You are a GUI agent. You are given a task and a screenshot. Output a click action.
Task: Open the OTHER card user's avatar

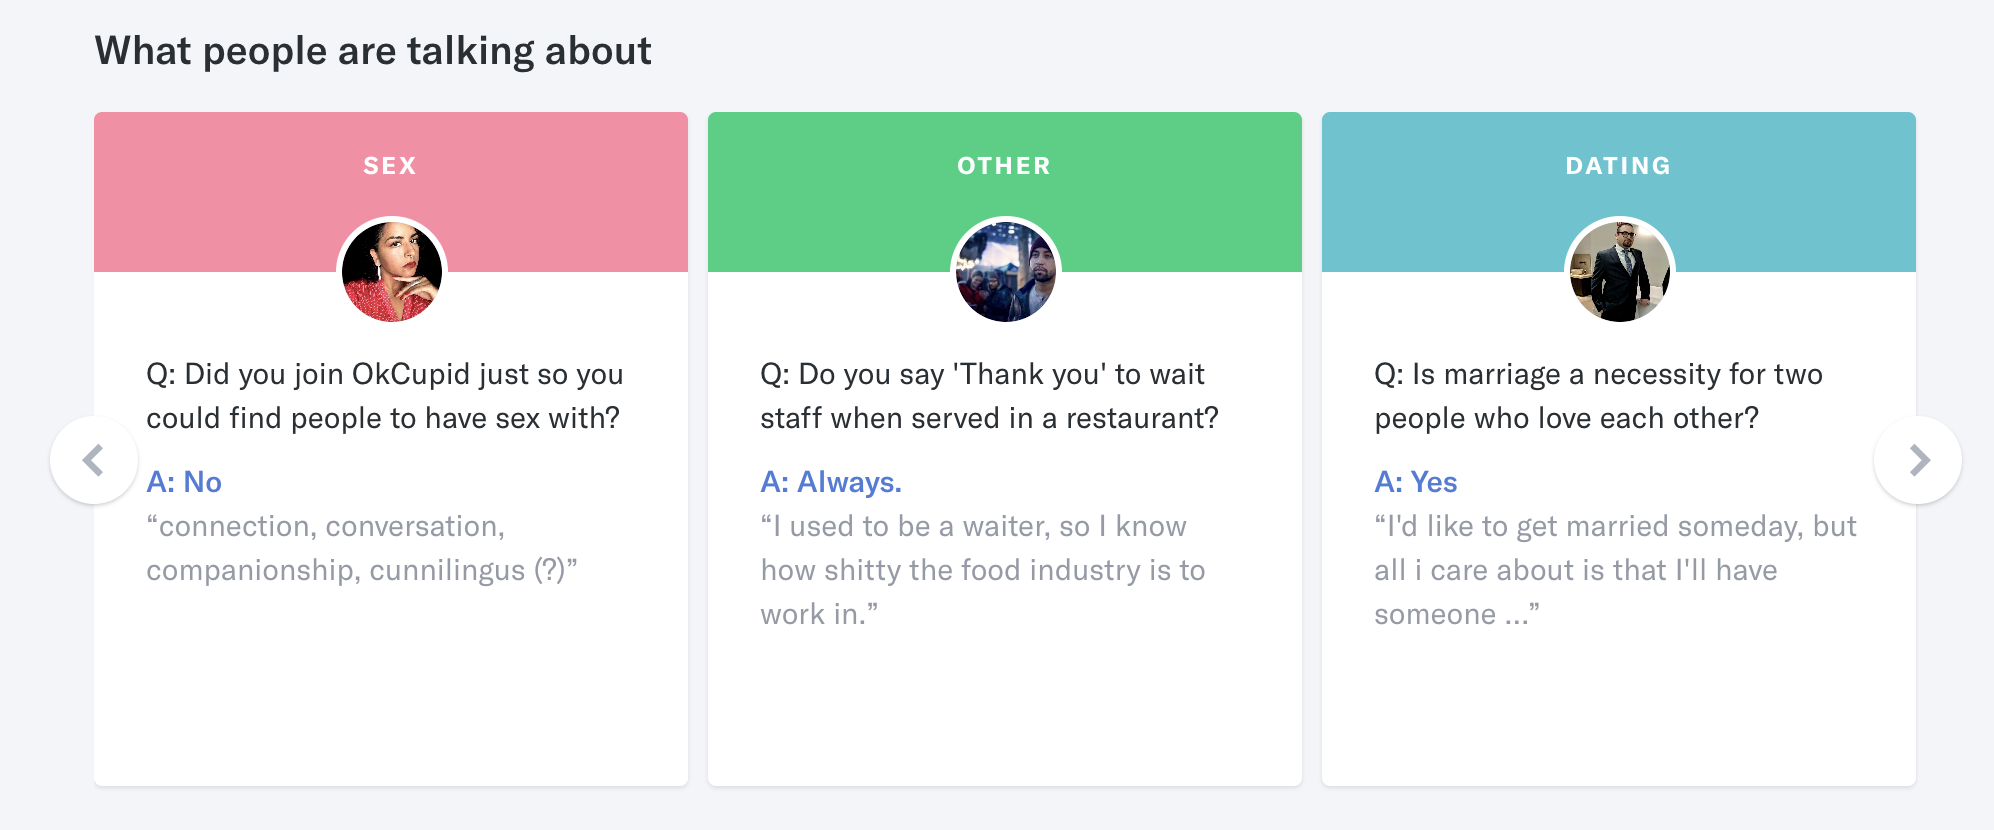1006,271
